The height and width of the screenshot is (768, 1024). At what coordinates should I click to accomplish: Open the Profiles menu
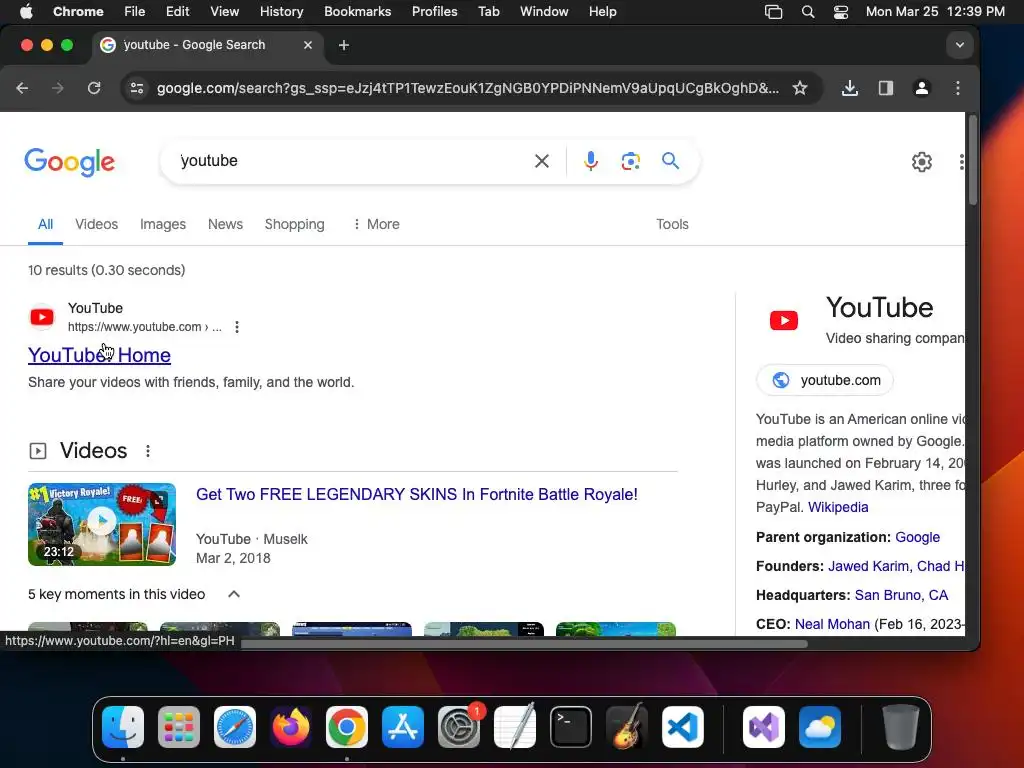pyautogui.click(x=434, y=12)
